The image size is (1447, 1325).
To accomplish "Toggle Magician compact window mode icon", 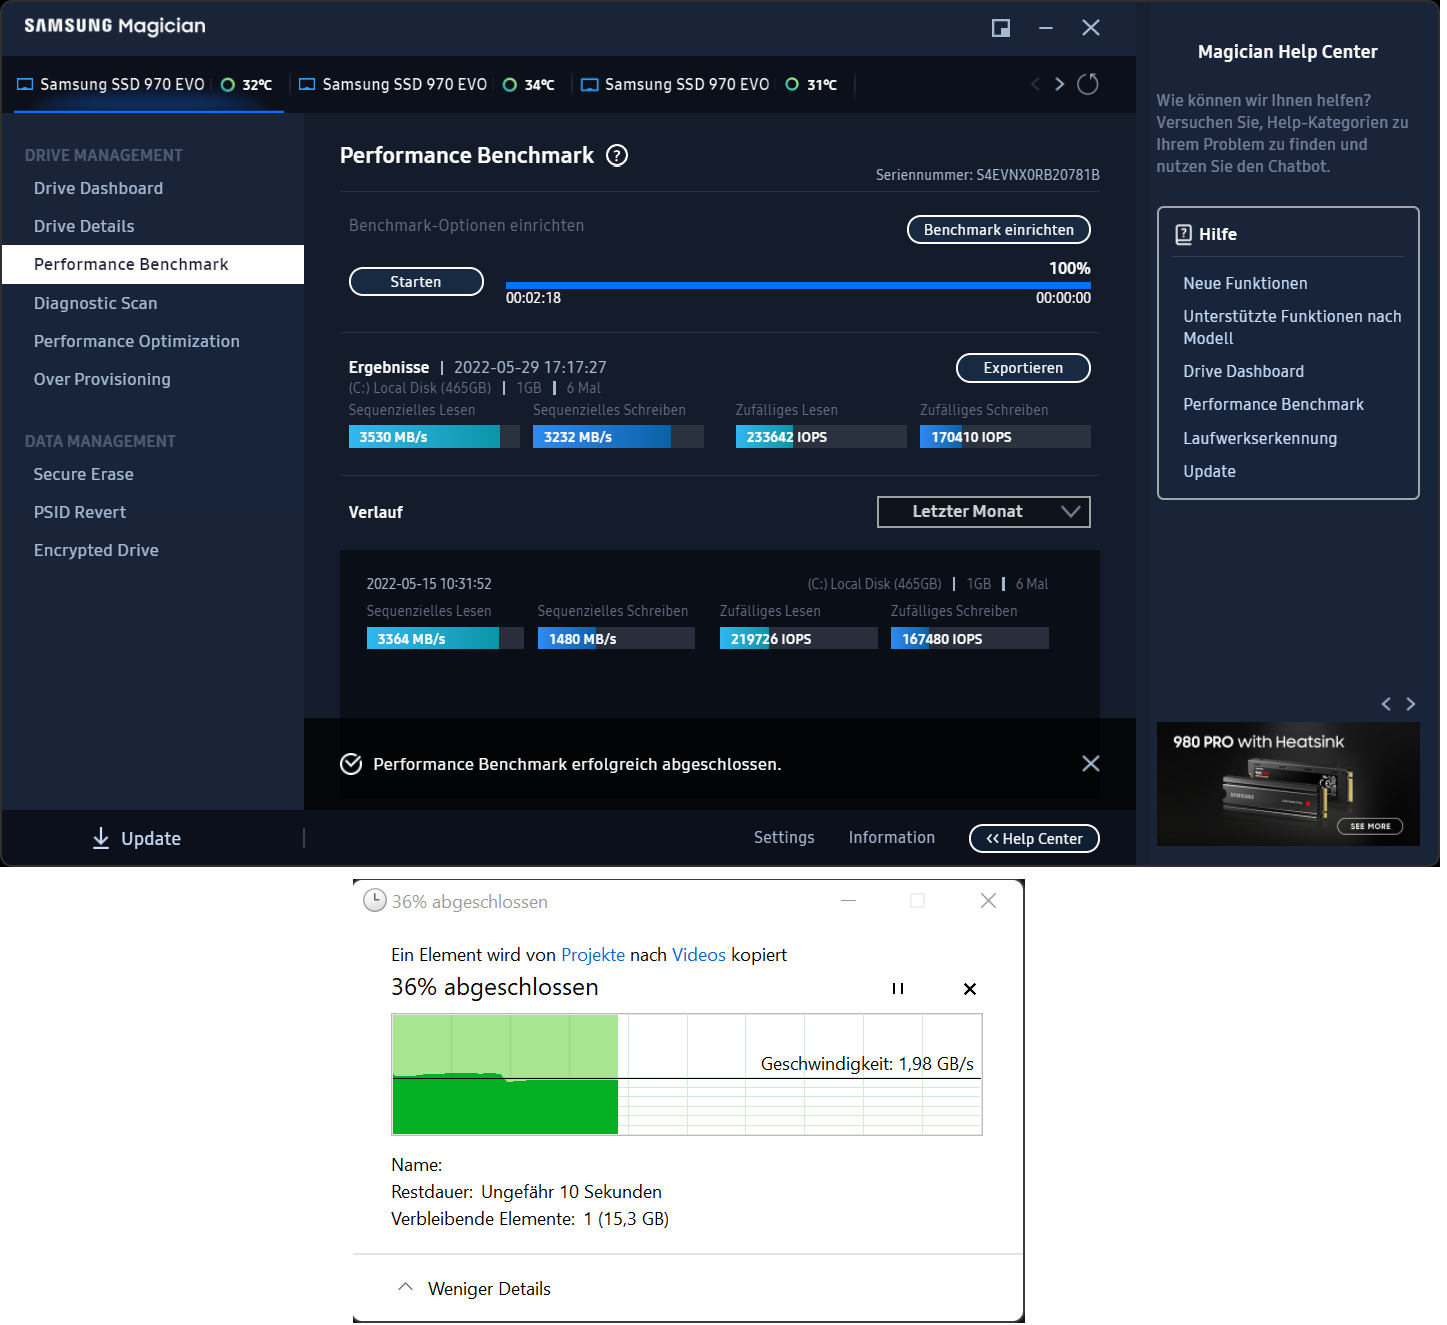I will point(1000,28).
